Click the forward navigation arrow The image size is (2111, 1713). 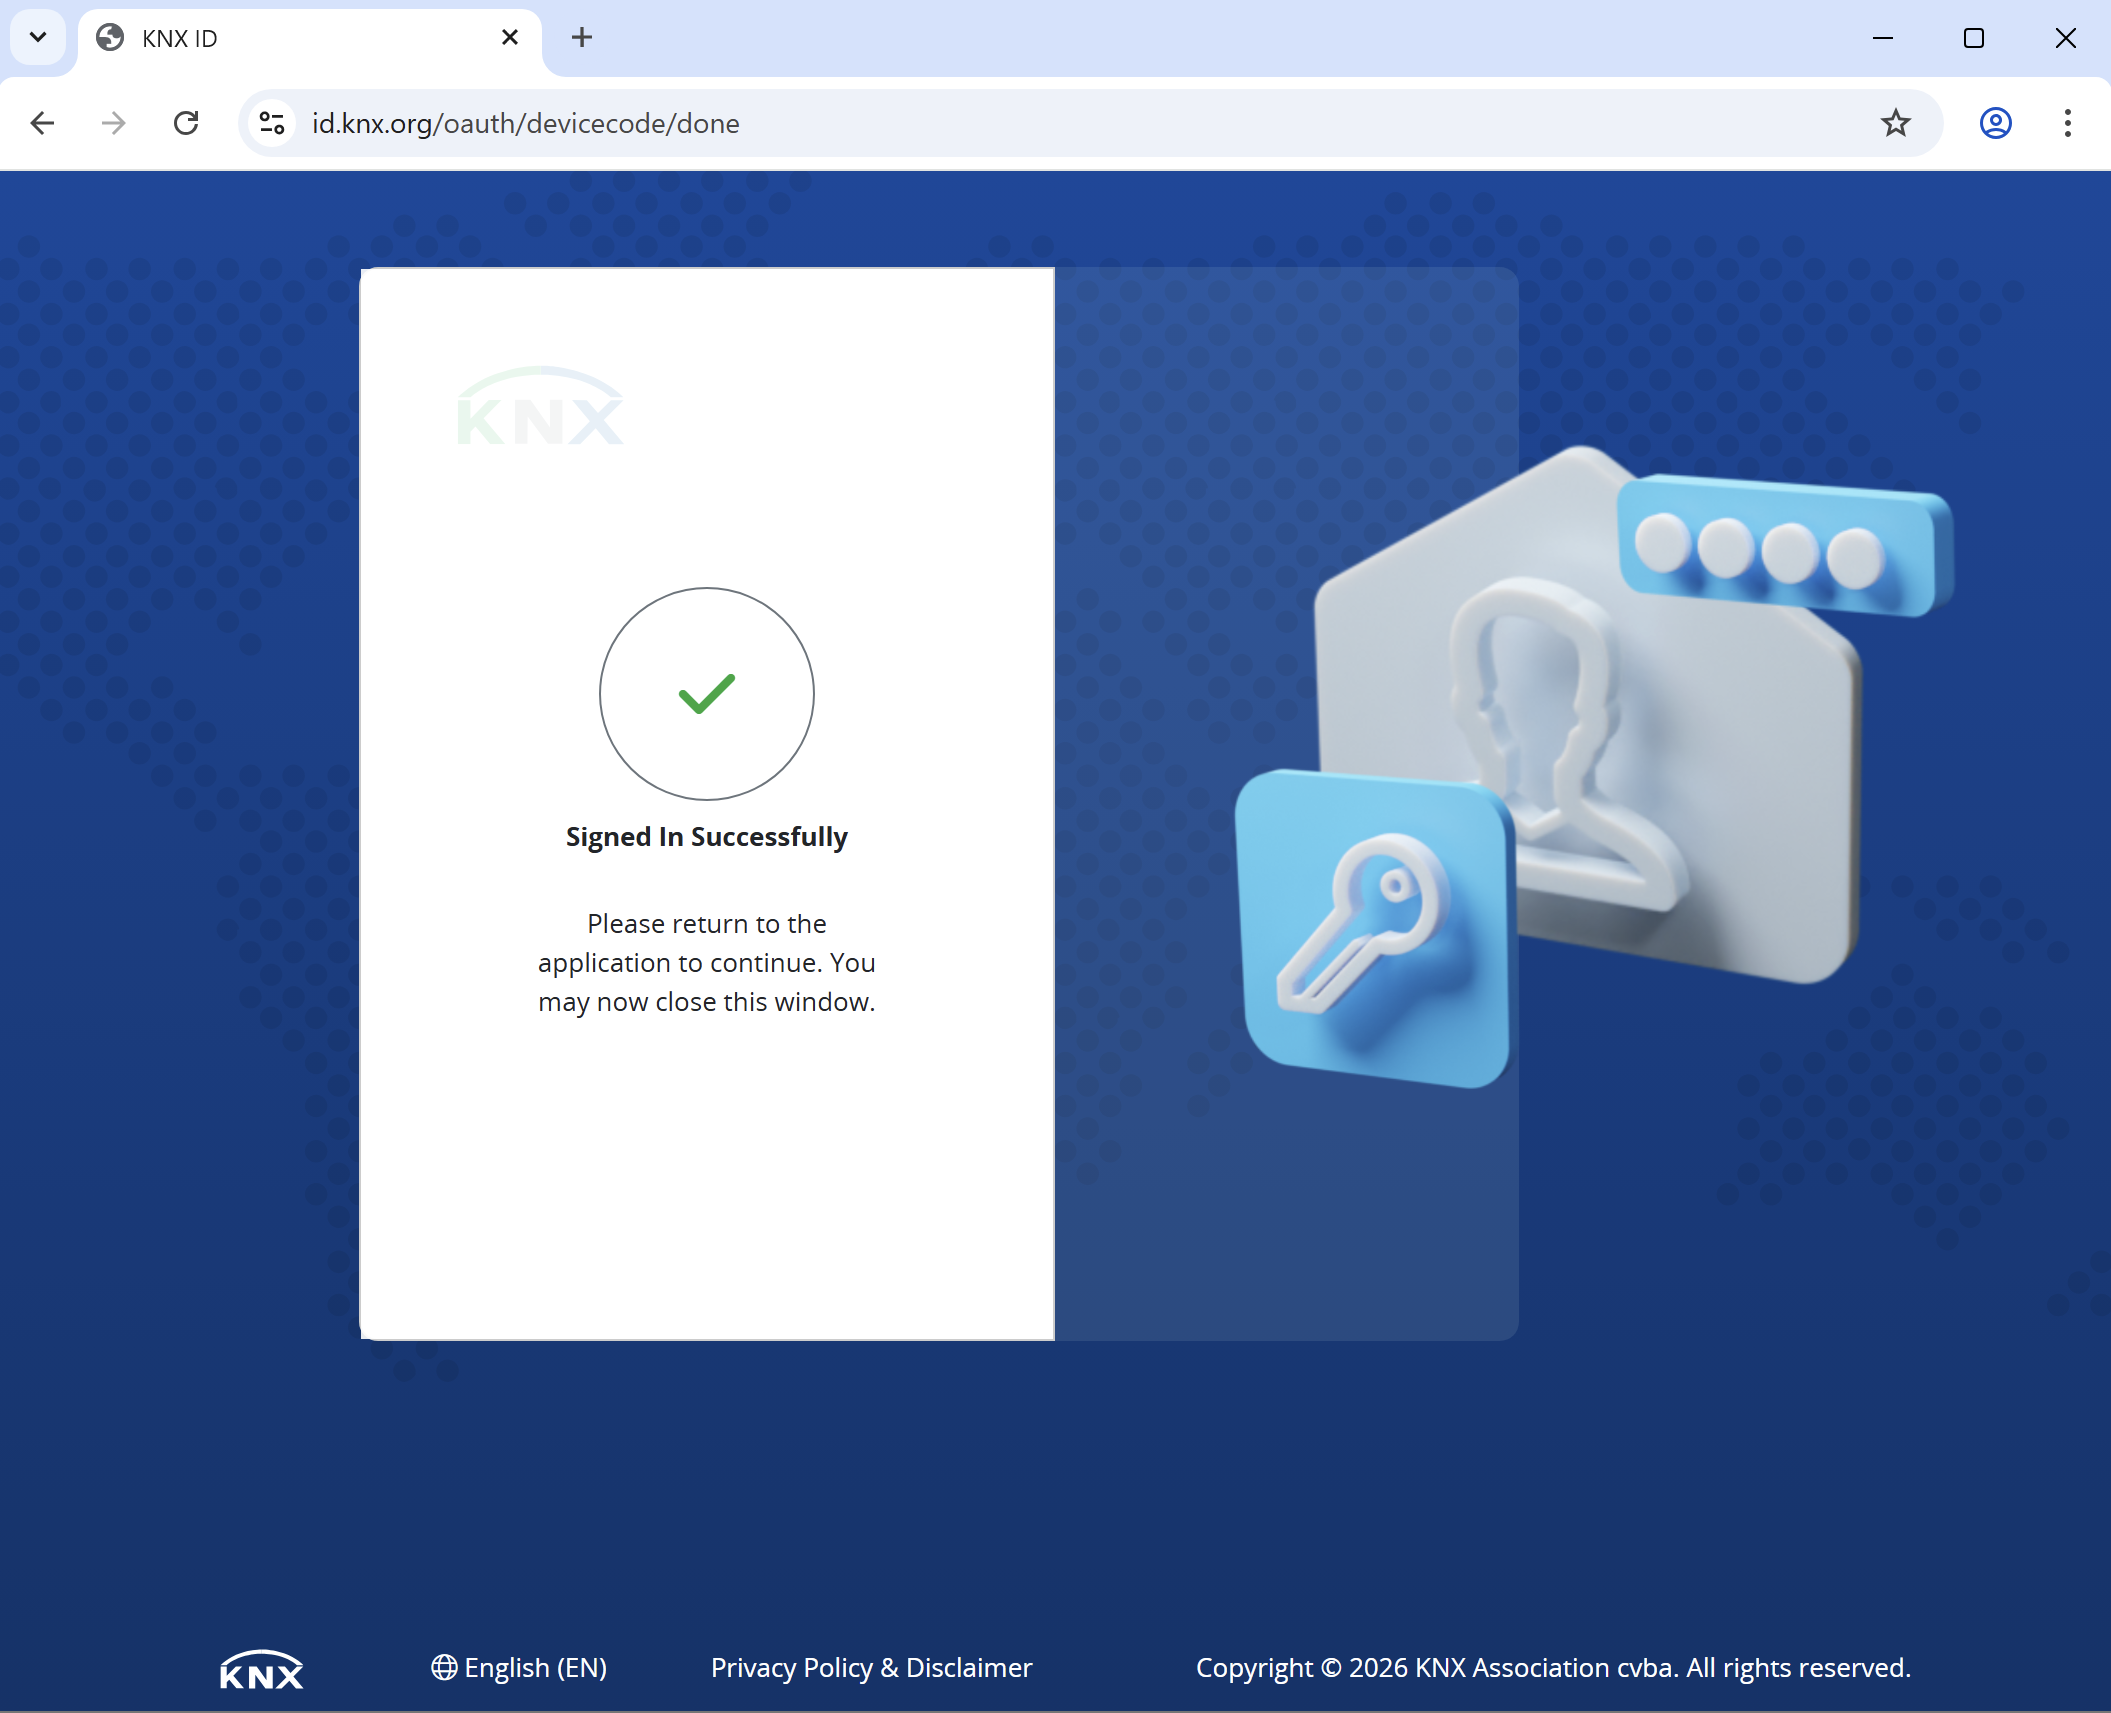[x=114, y=123]
